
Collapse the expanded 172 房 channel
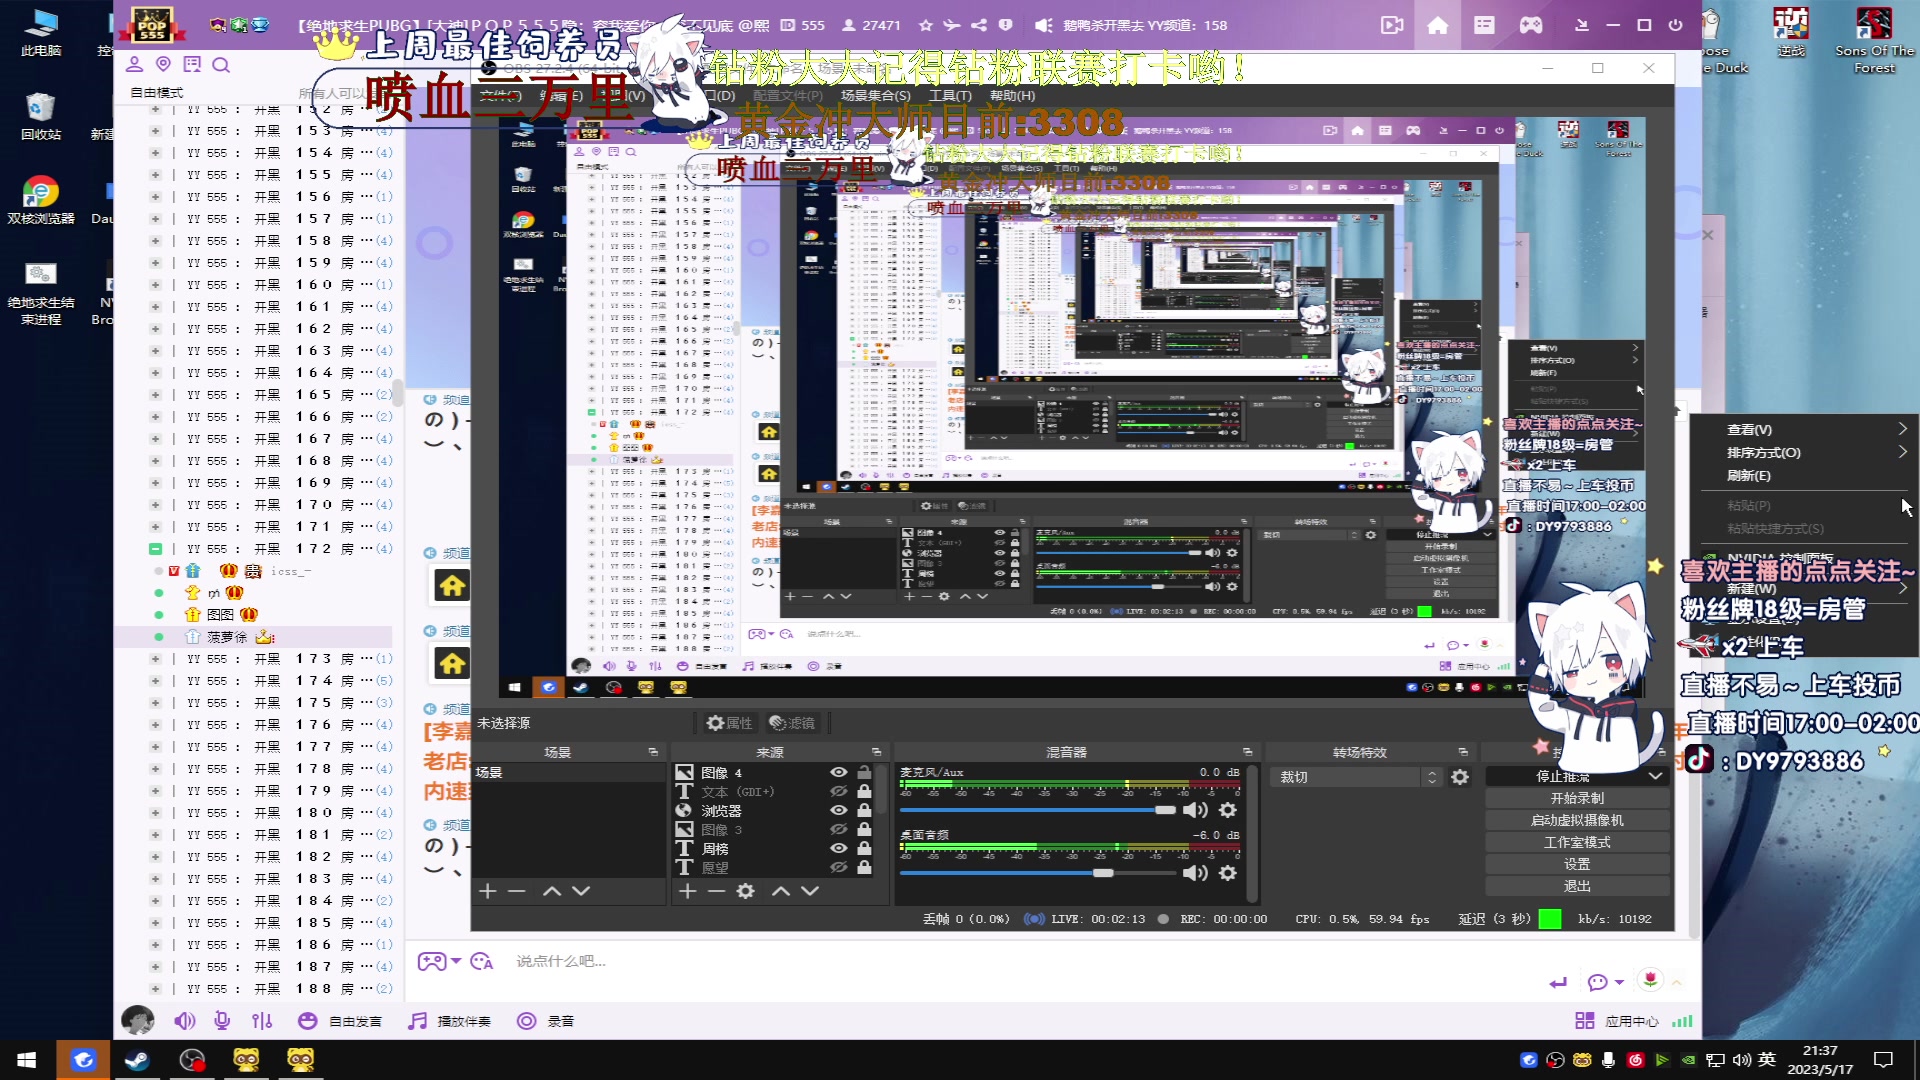point(155,549)
